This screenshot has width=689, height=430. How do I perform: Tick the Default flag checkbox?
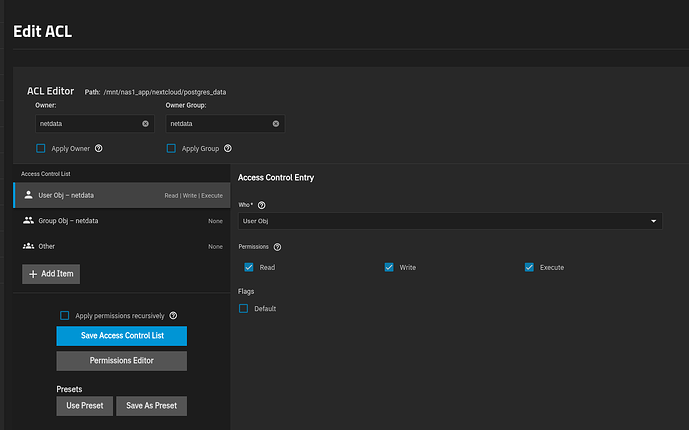tap(243, 308)
